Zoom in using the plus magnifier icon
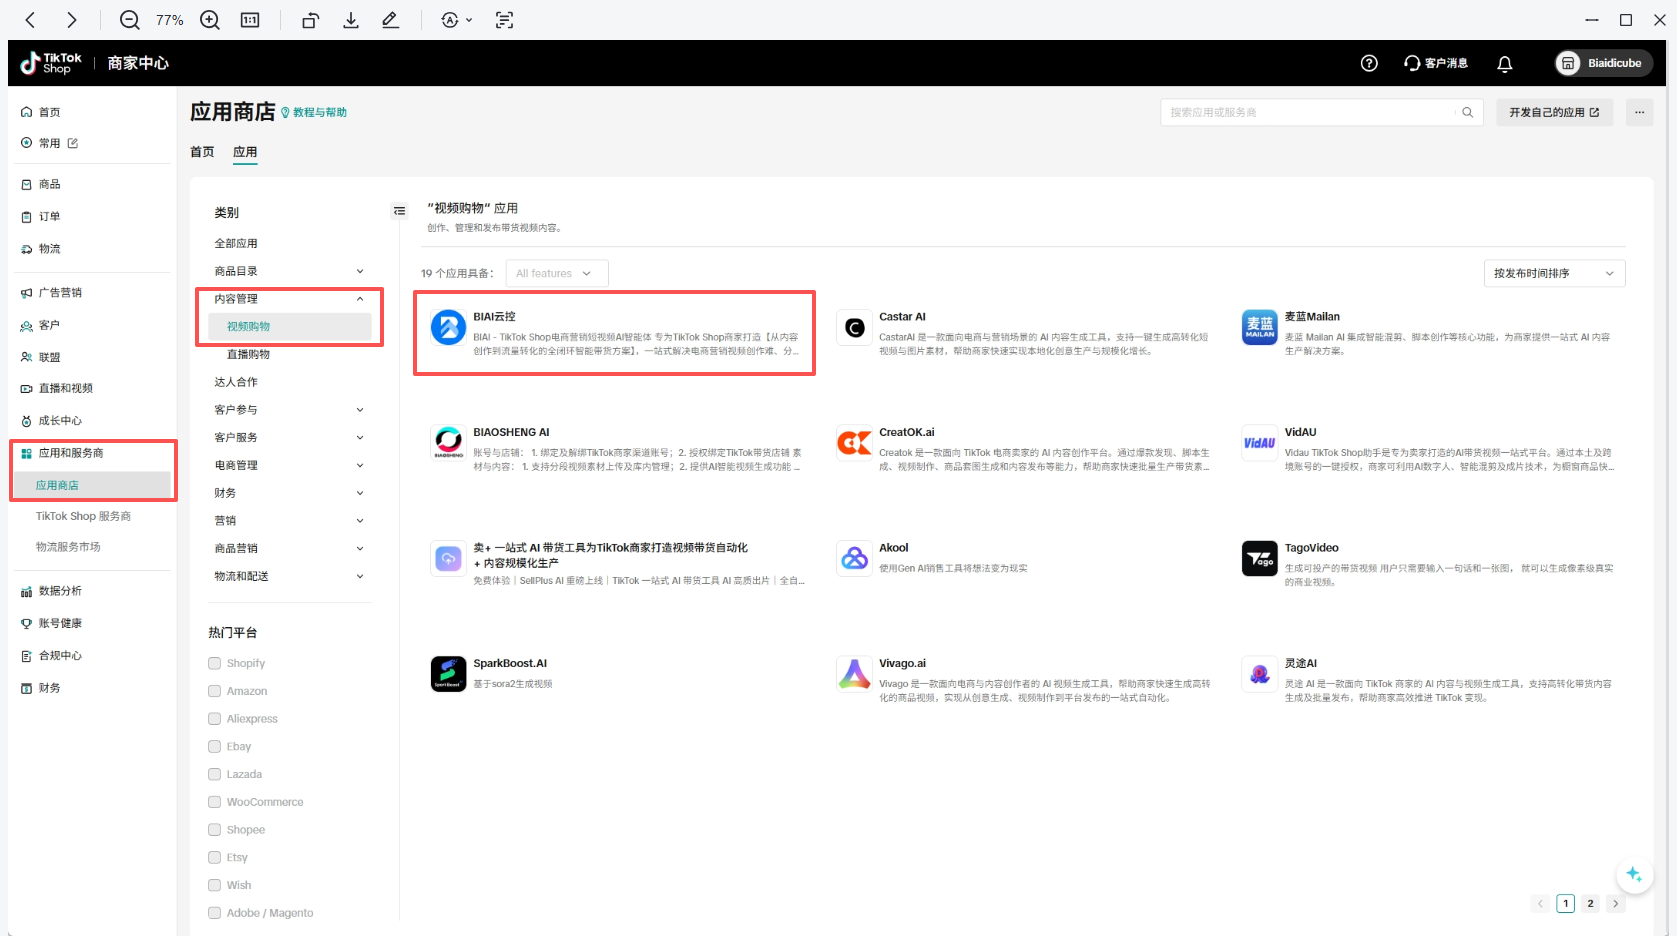 pos(210,20)
